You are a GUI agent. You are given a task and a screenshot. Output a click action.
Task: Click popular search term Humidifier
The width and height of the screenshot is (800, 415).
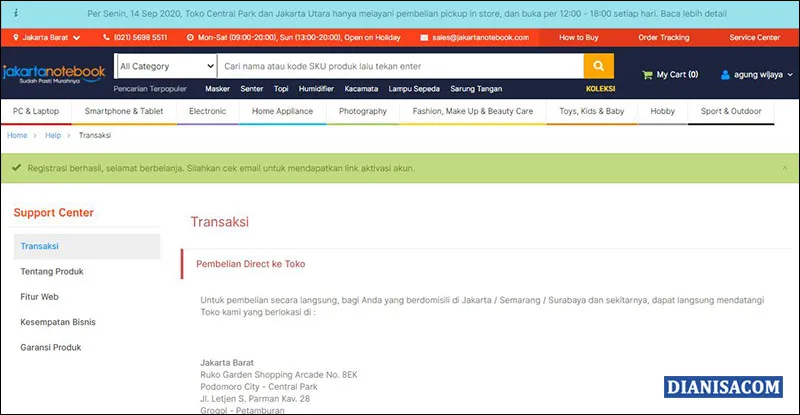pos(316,89)
